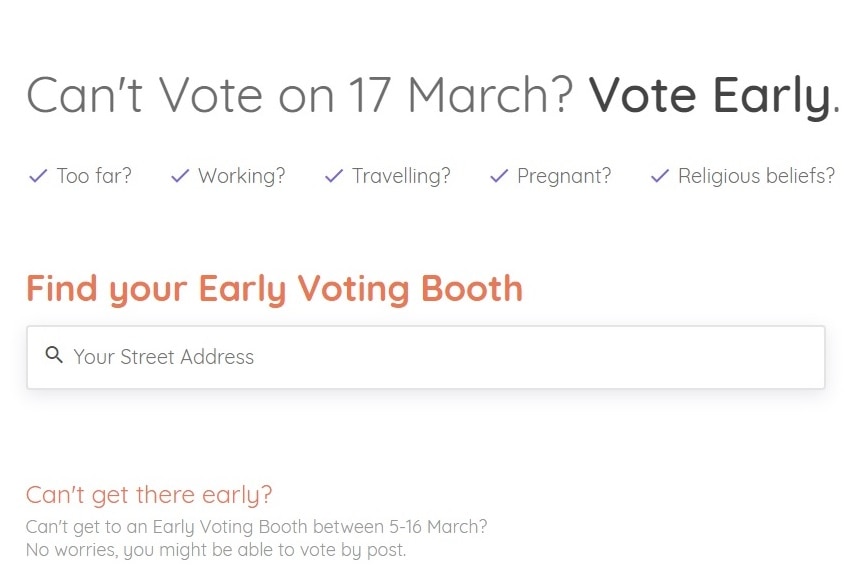Image resolution: width=854 pixels, height=567 pixels.
Task: Select the Too far? reason text
Action: pyautogui.click(x=94, y=176)
